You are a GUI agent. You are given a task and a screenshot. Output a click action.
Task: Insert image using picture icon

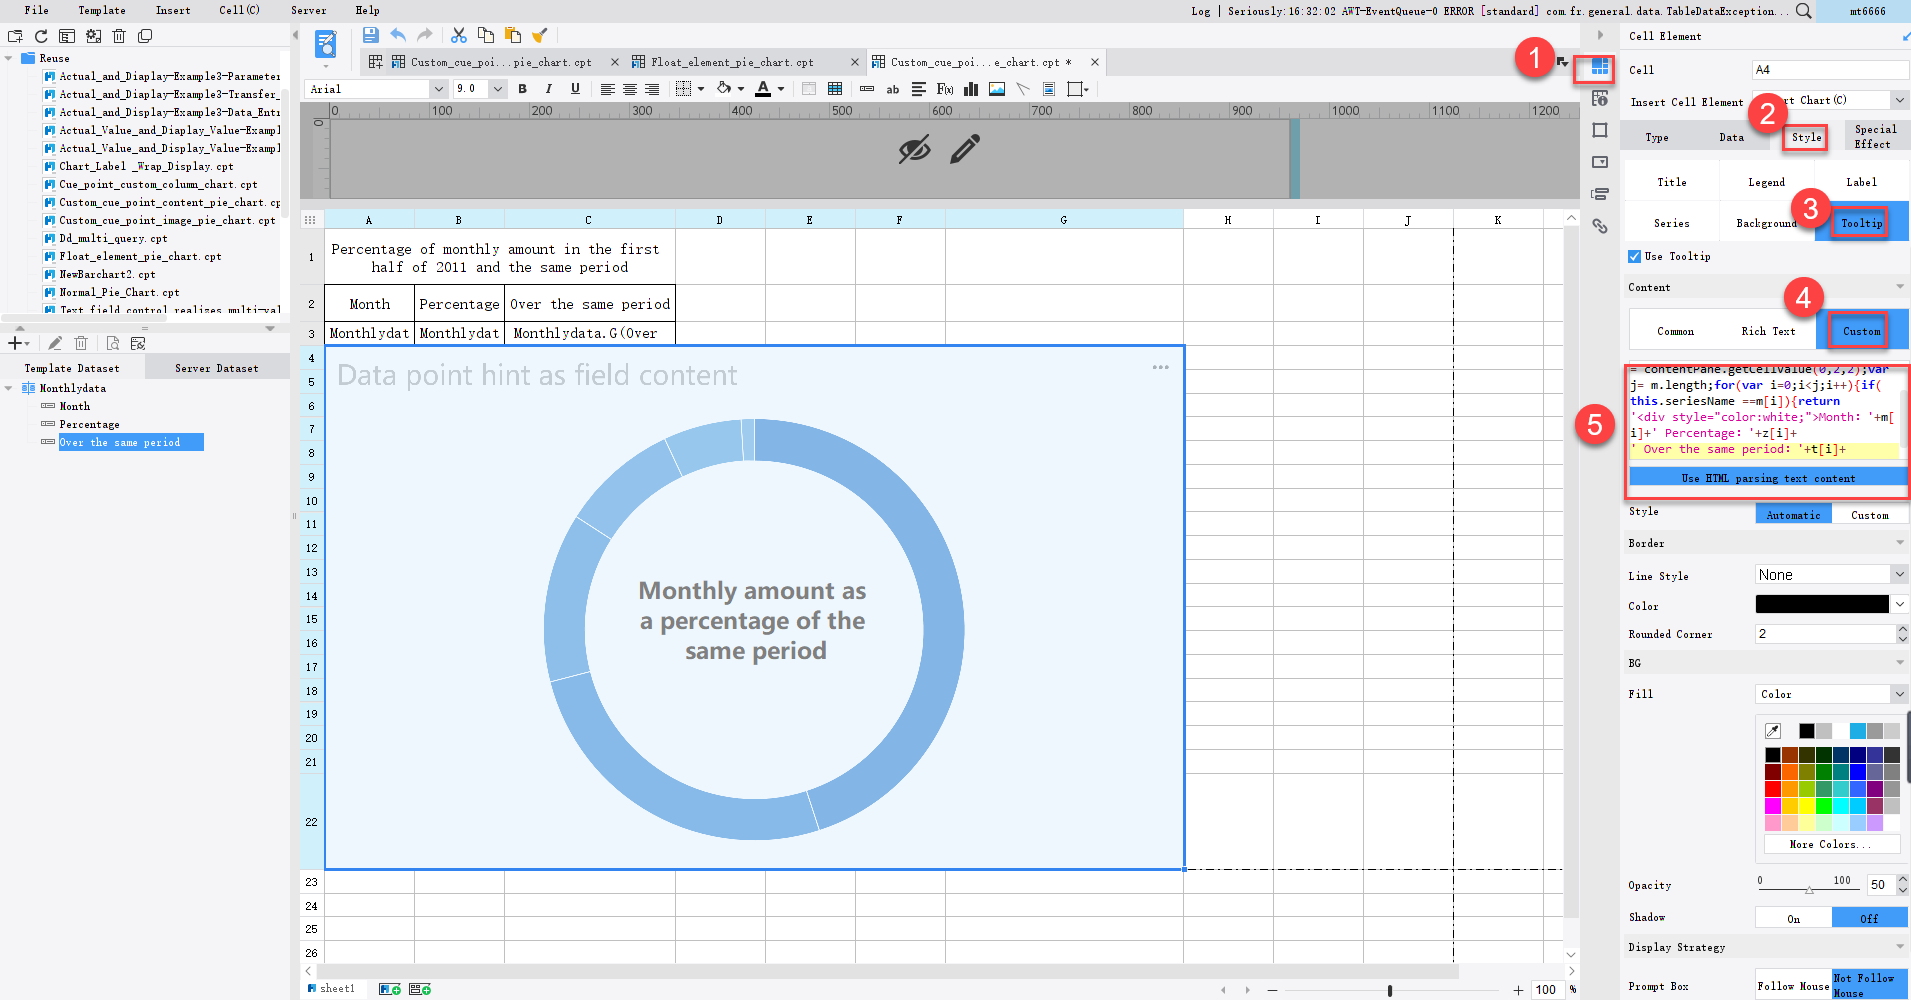(x=997, y=89)
